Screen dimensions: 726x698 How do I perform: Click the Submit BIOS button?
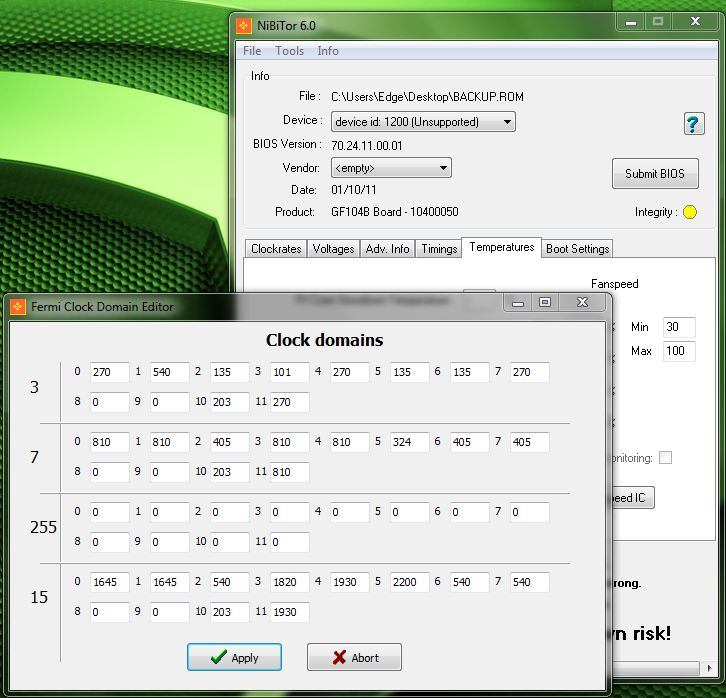tap(655, 174)
